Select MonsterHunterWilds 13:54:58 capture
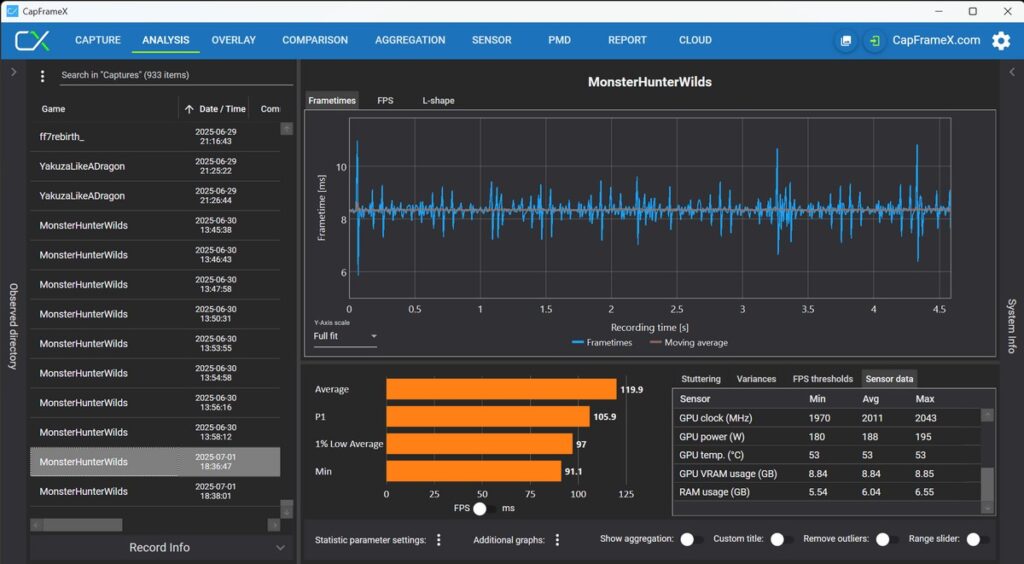 point(155,373)
